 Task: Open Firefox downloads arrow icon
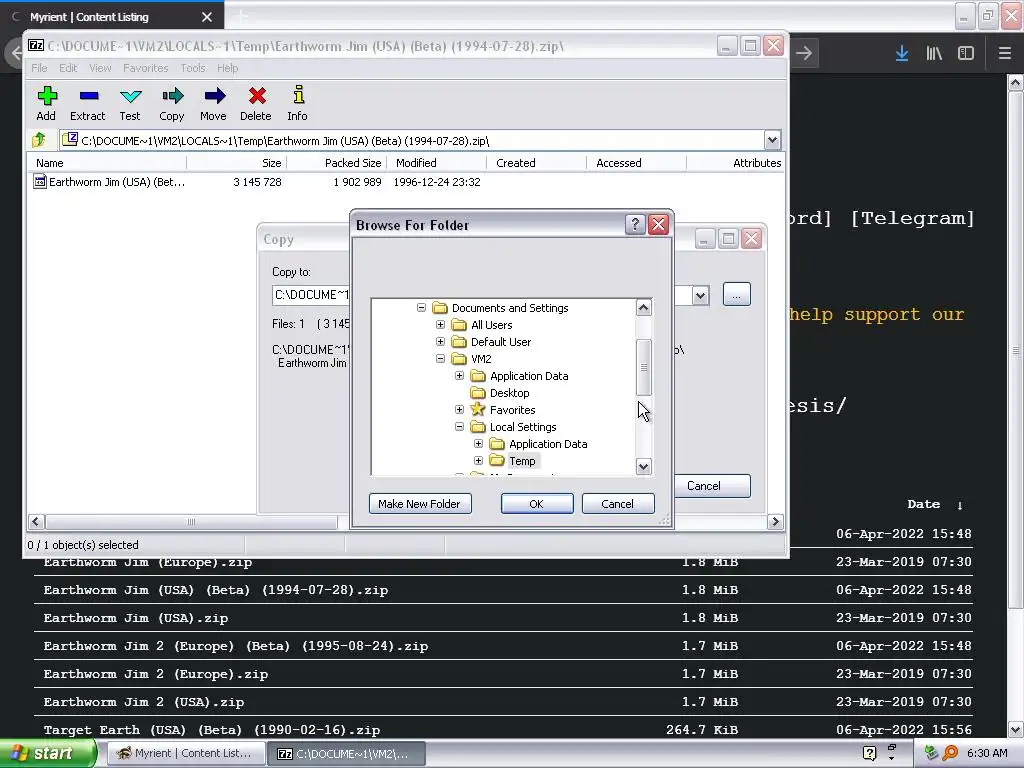(902, 53)
